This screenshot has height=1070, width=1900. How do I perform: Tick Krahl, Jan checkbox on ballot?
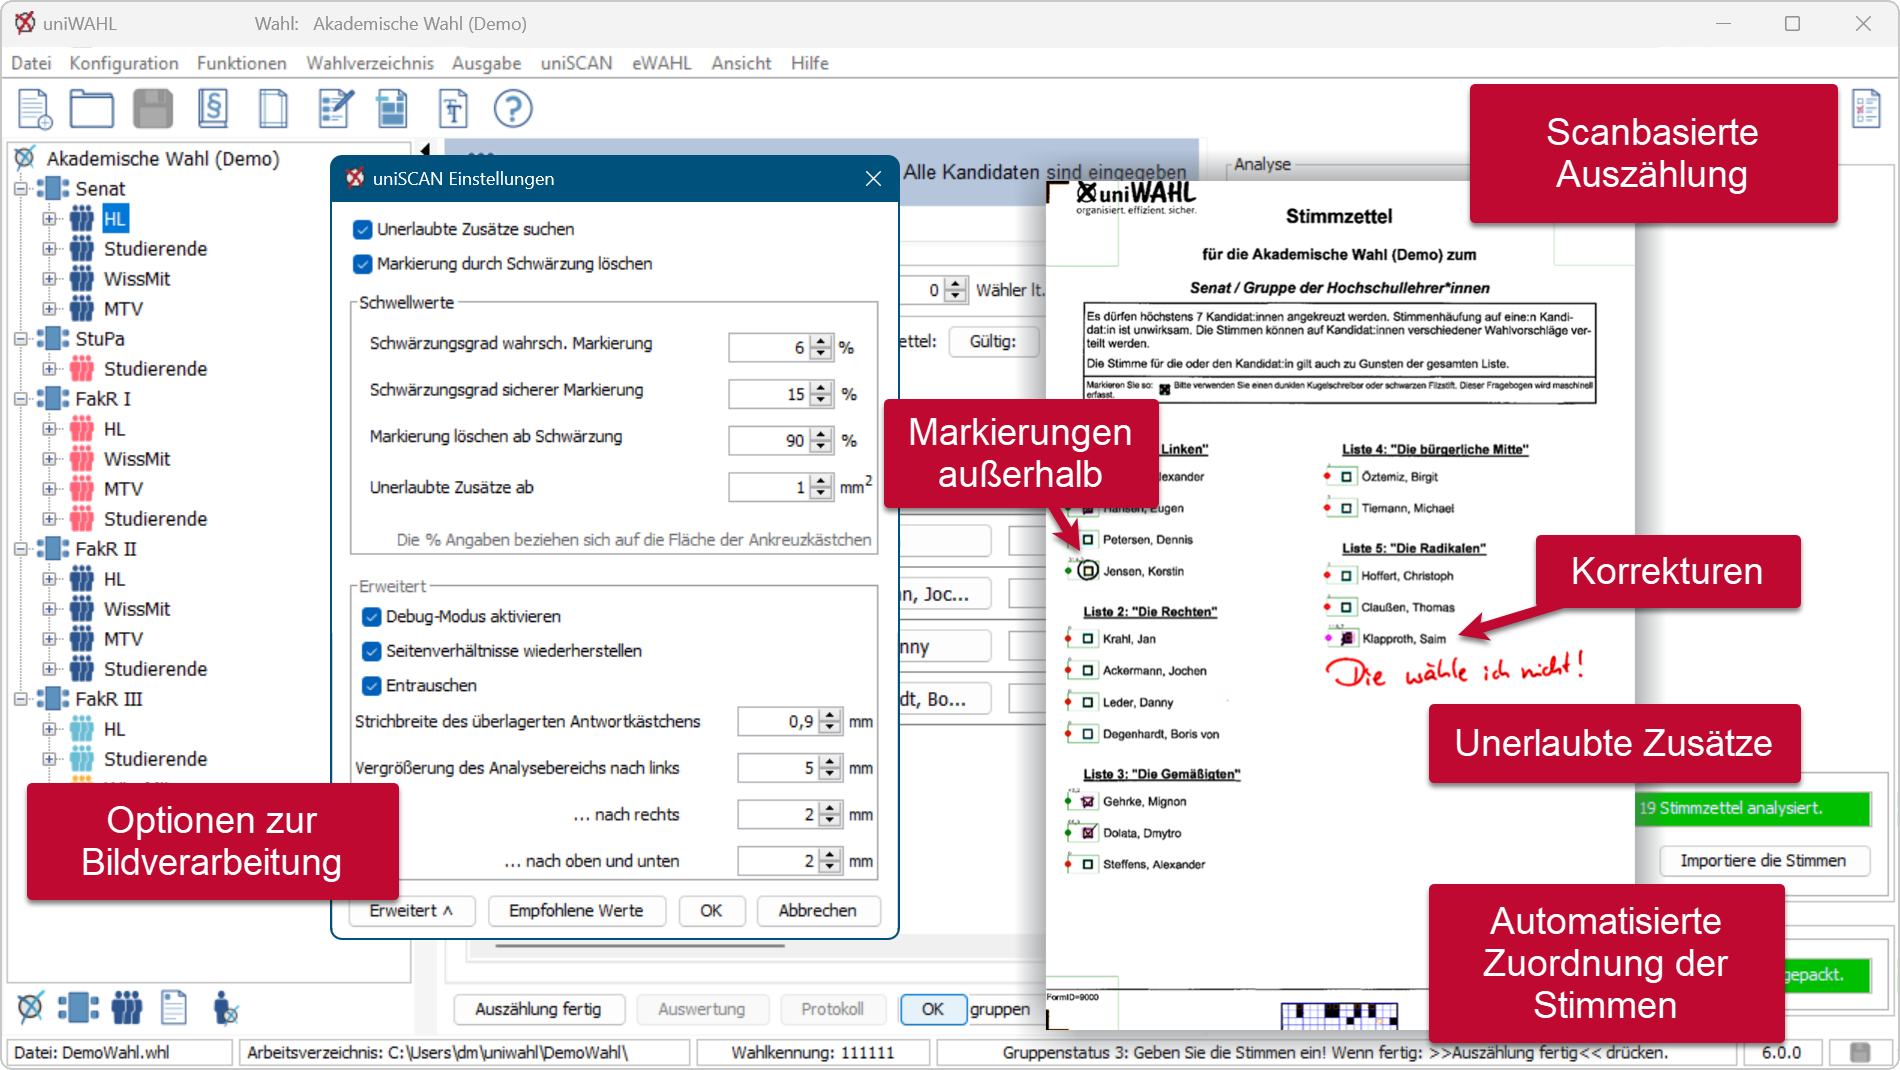click(x=1088, y=638)
